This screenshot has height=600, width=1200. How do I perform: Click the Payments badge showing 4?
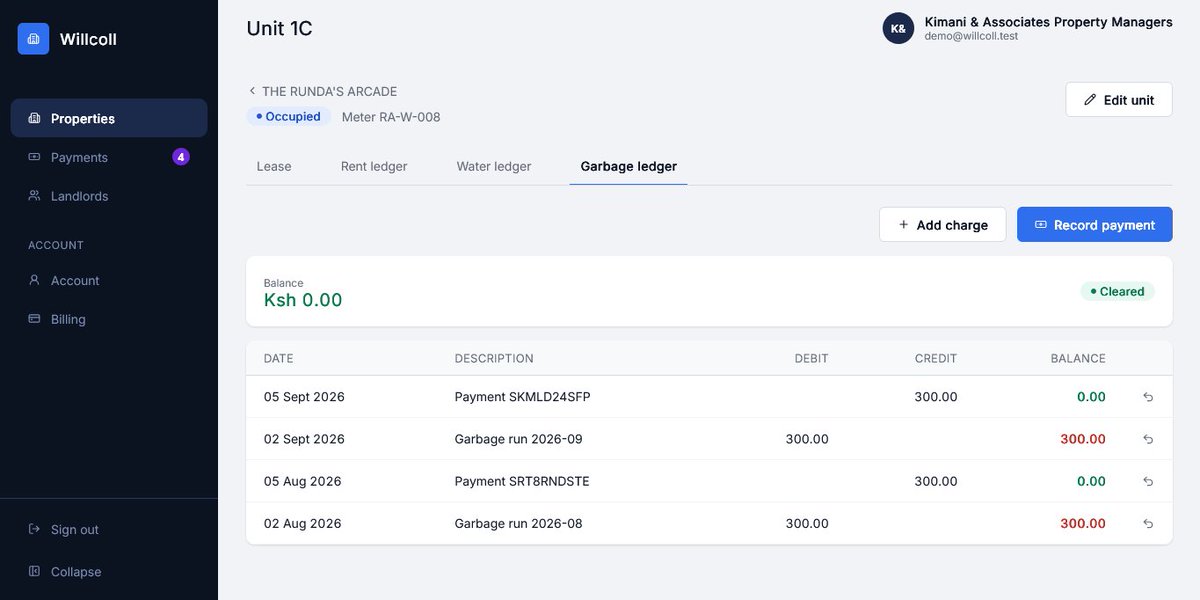[181, 157]
